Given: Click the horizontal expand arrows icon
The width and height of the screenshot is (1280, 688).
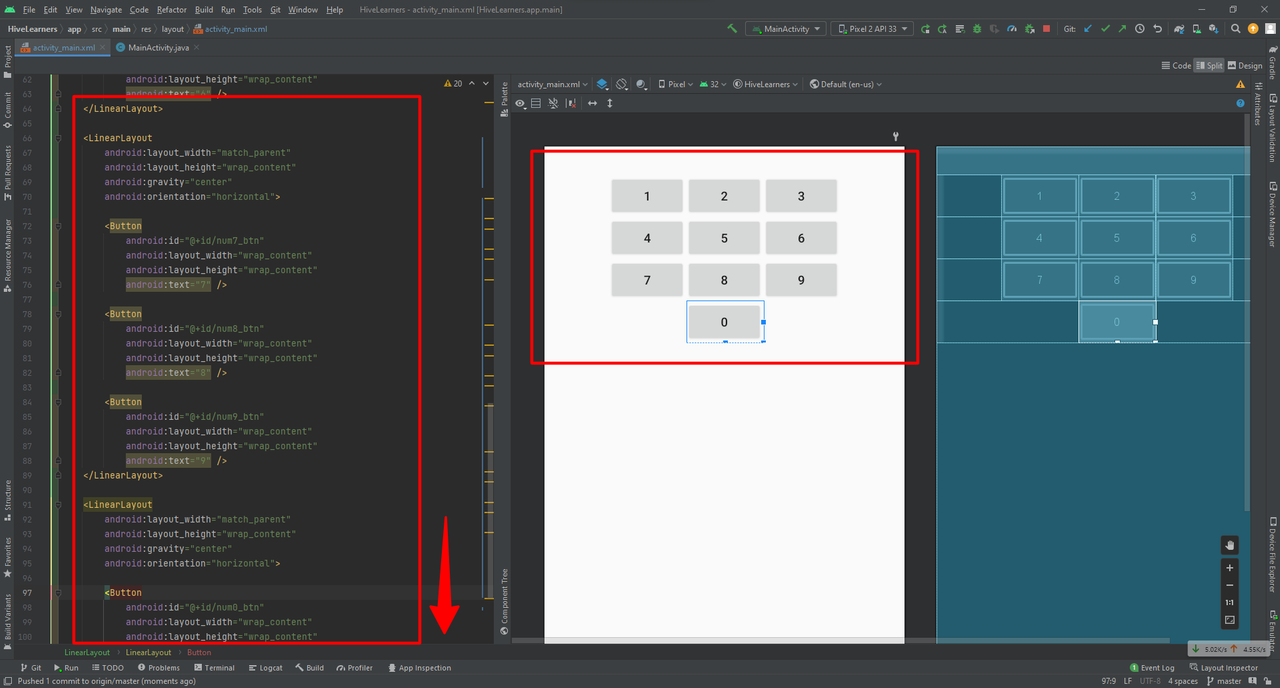Looking at the screenshot, I should pos(592,103).
